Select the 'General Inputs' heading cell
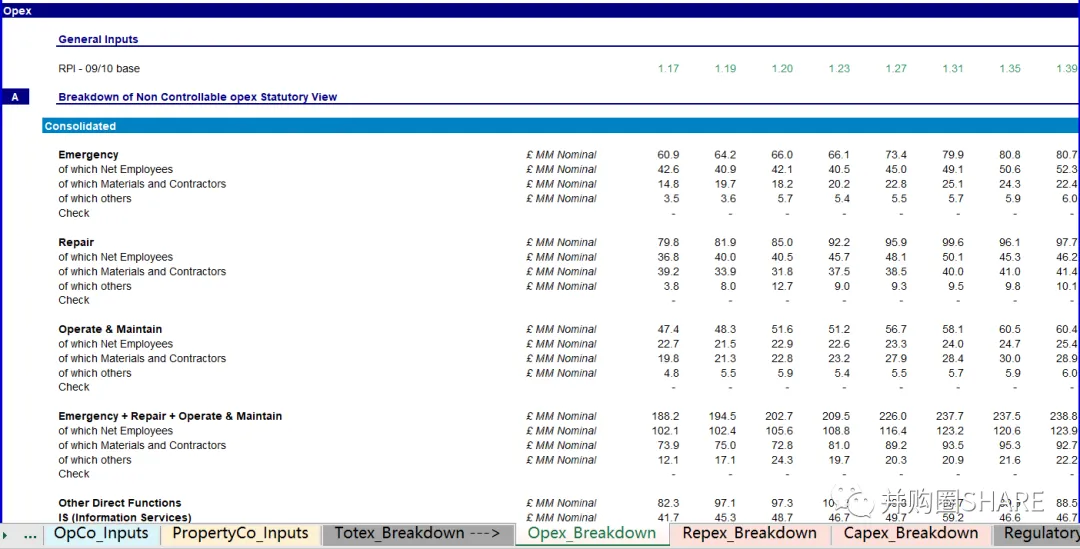Screen dimensions: 1080x549 (x=98, y=39)
